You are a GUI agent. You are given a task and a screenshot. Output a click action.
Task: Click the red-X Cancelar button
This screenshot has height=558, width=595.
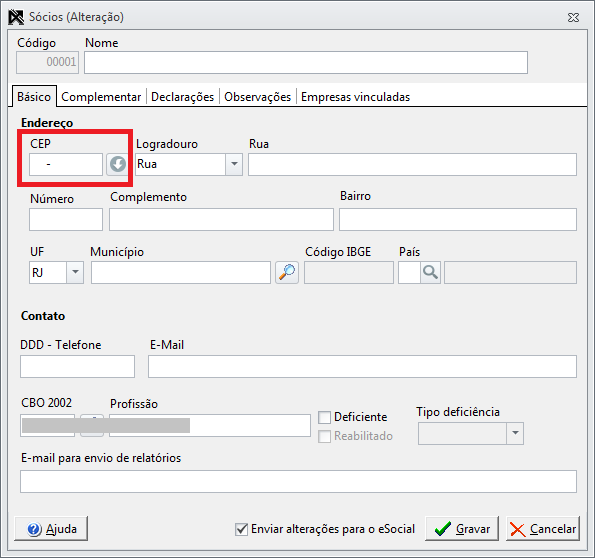tap(543, 528)
